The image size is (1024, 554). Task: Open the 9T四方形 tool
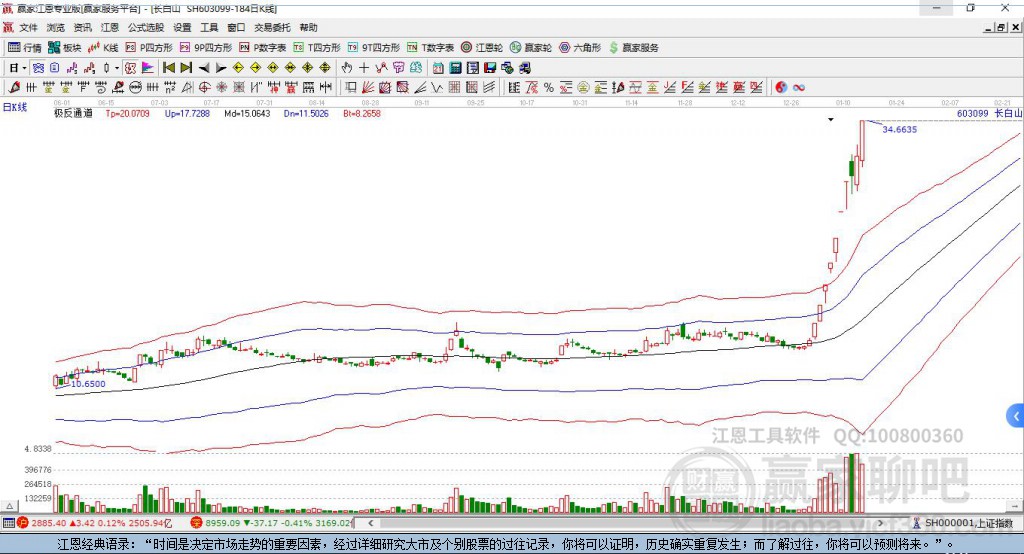pyautogui.click(x=374, y=48)
